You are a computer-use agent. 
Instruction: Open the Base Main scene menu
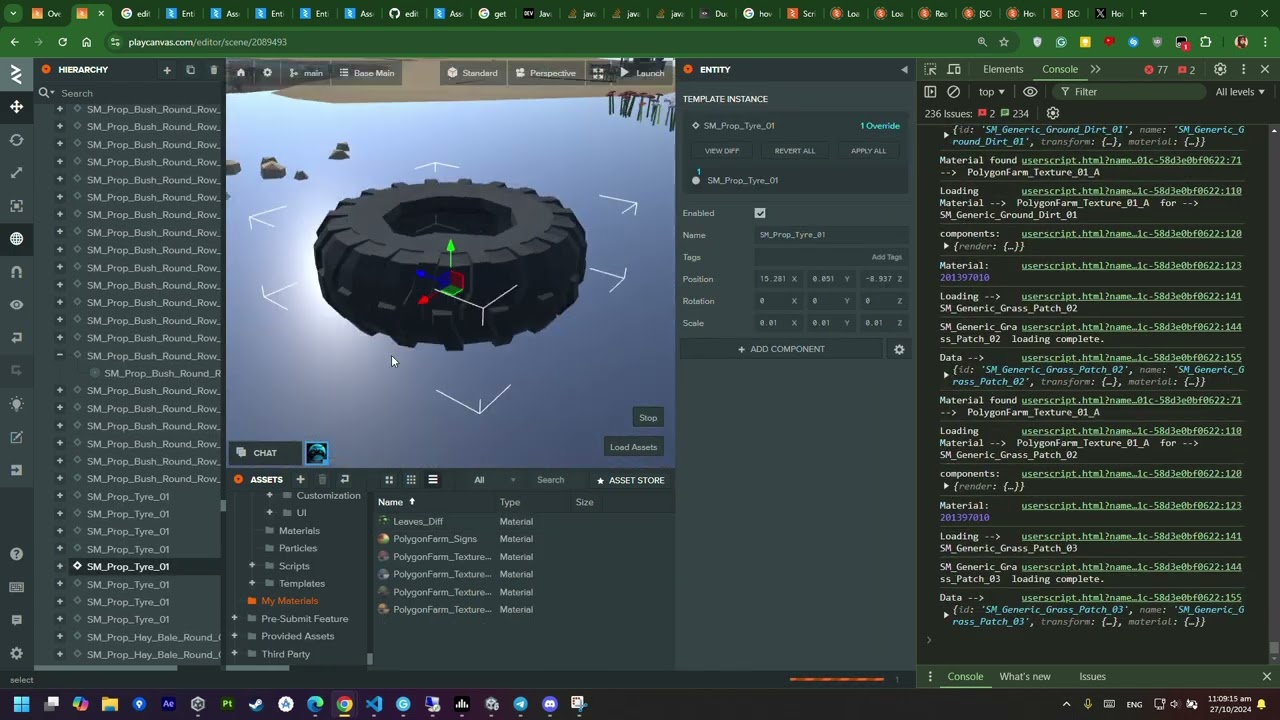point(366,73)
